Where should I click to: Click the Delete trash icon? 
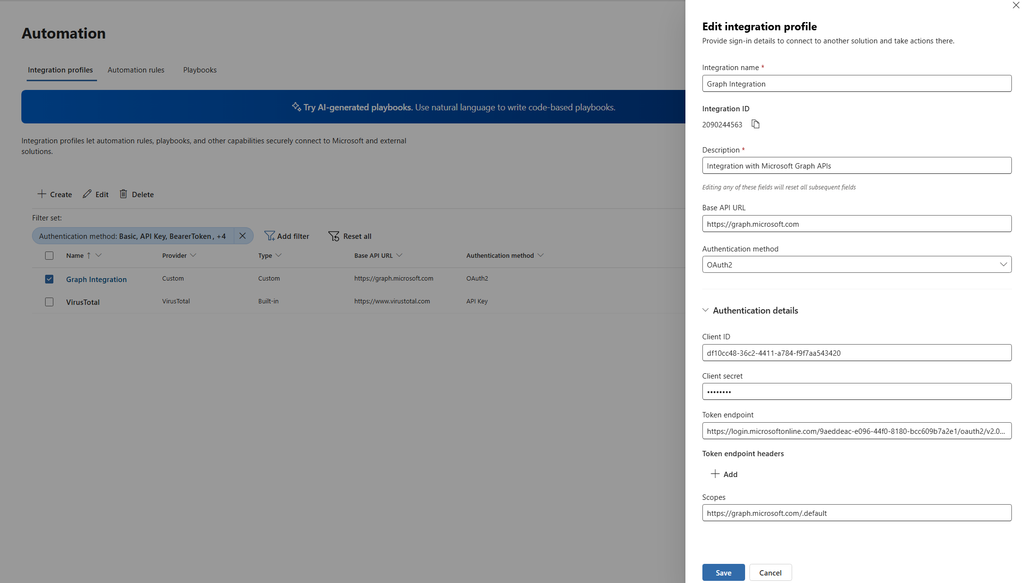click(123, 194)
